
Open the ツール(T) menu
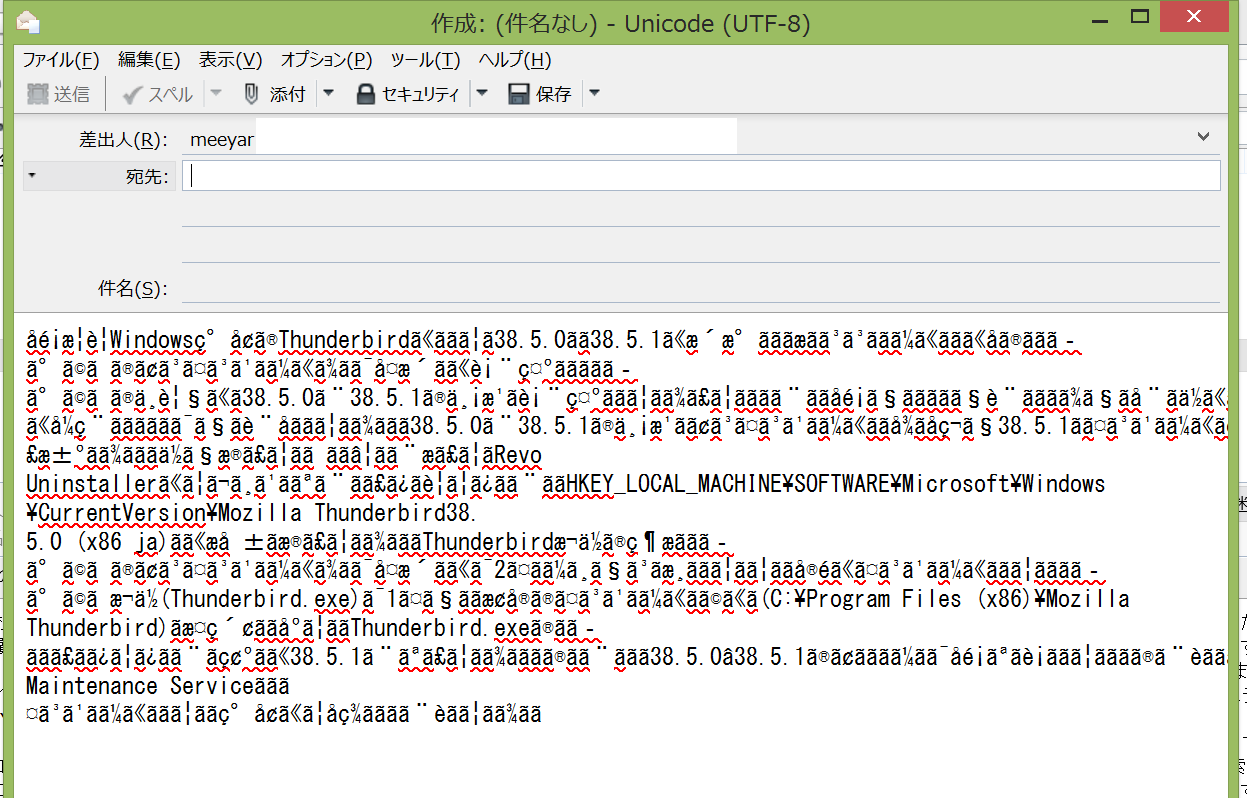[x=425, y=60]
